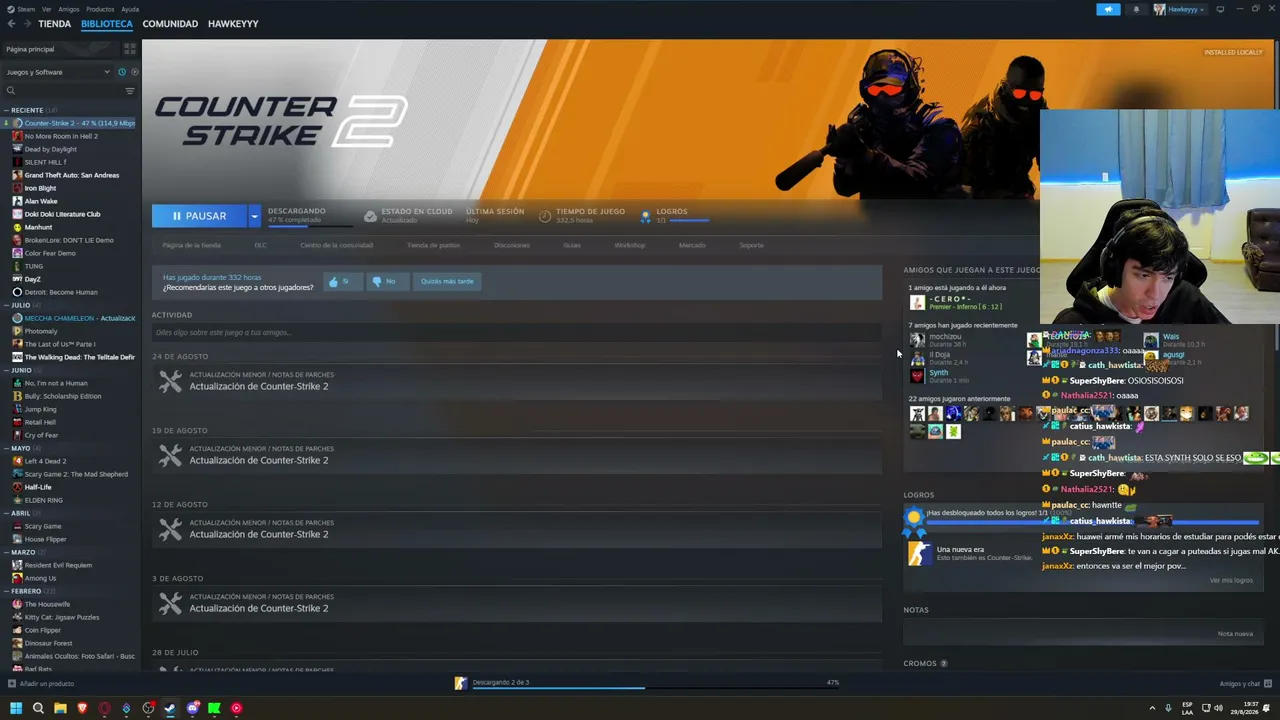Open Discord from the taskbar
The height and width of the screenshot is (720, 1280).
click(192, 708)
